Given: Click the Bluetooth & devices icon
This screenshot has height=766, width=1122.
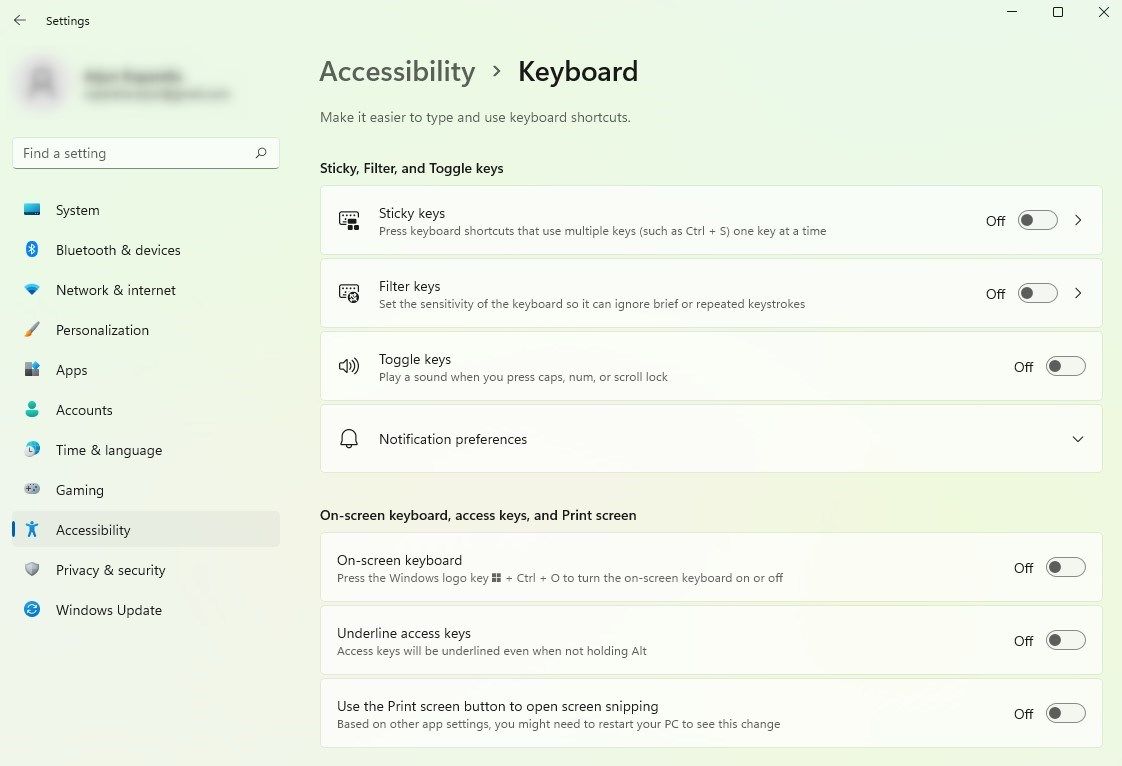Looking at the screenshot, I should pos(32,250).
